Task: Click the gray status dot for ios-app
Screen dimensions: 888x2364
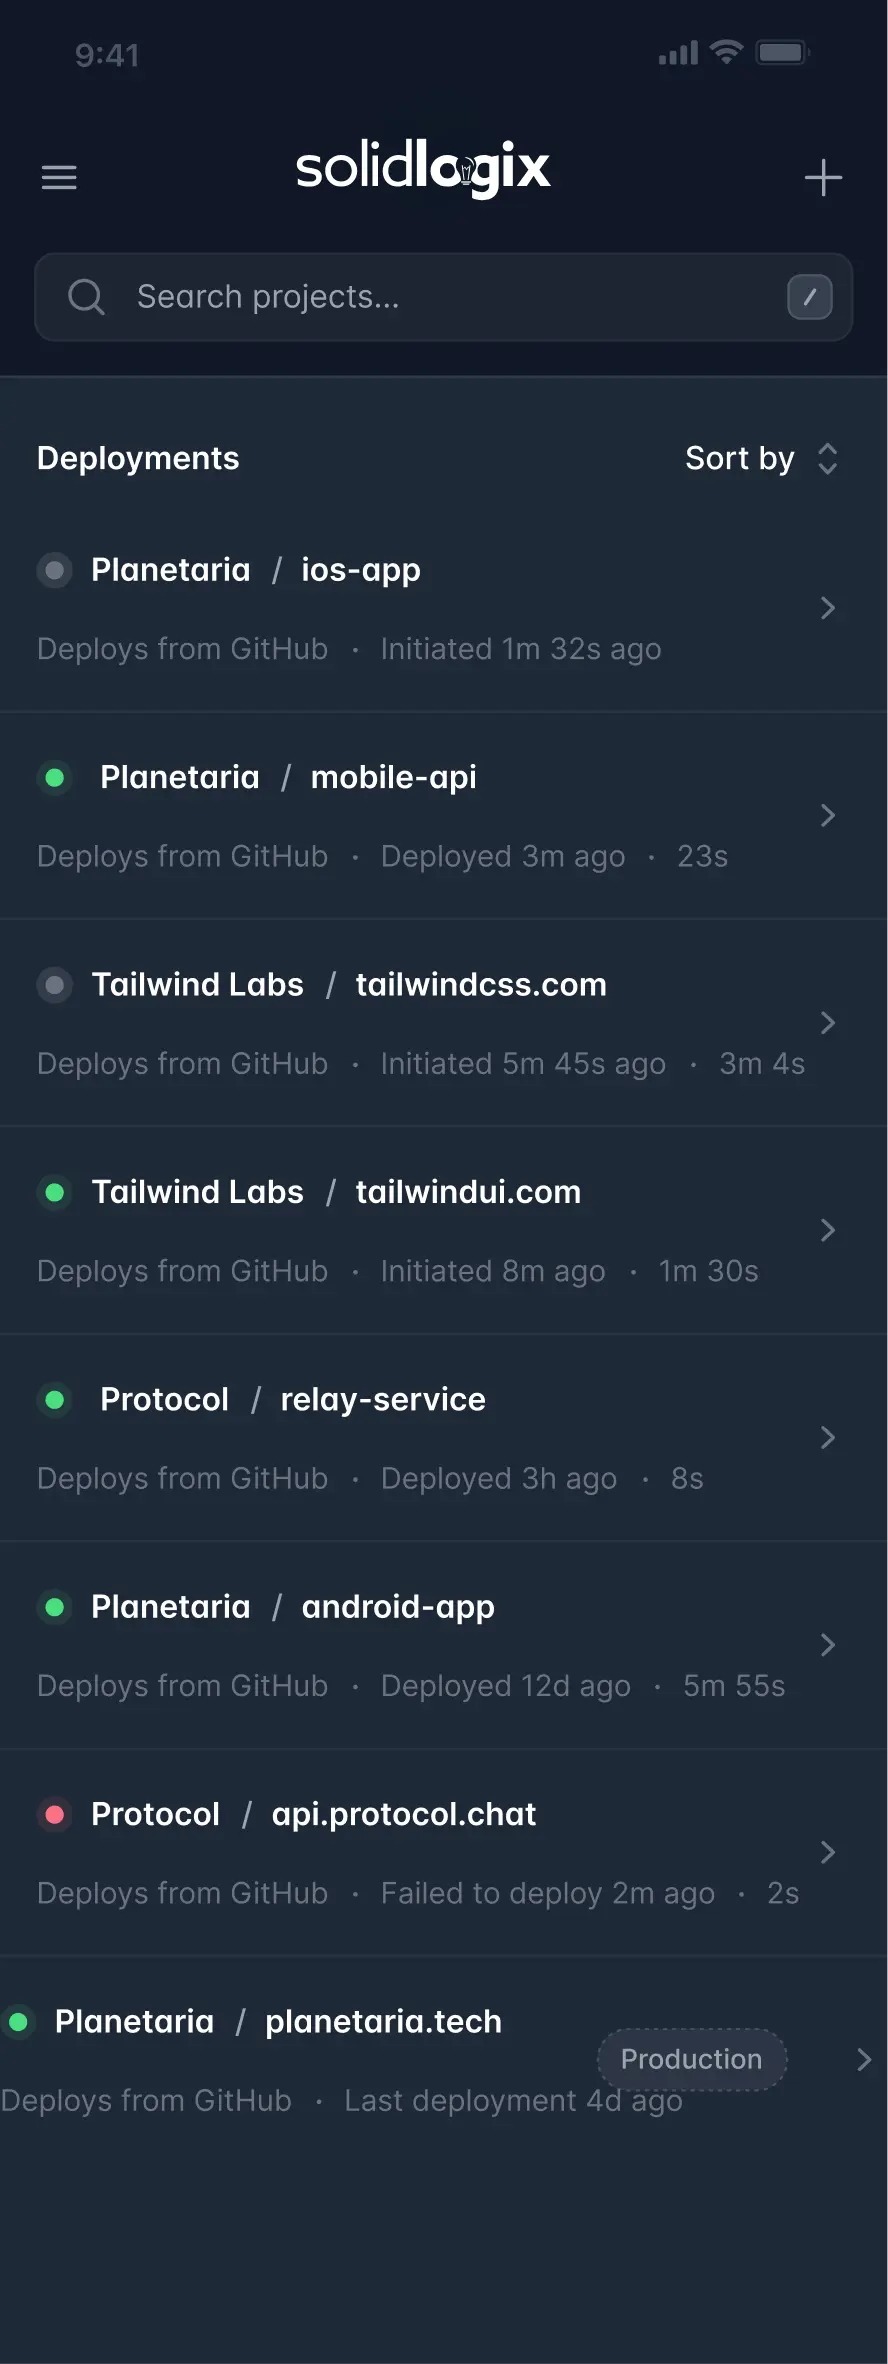Action: click(x=55, y=570)
